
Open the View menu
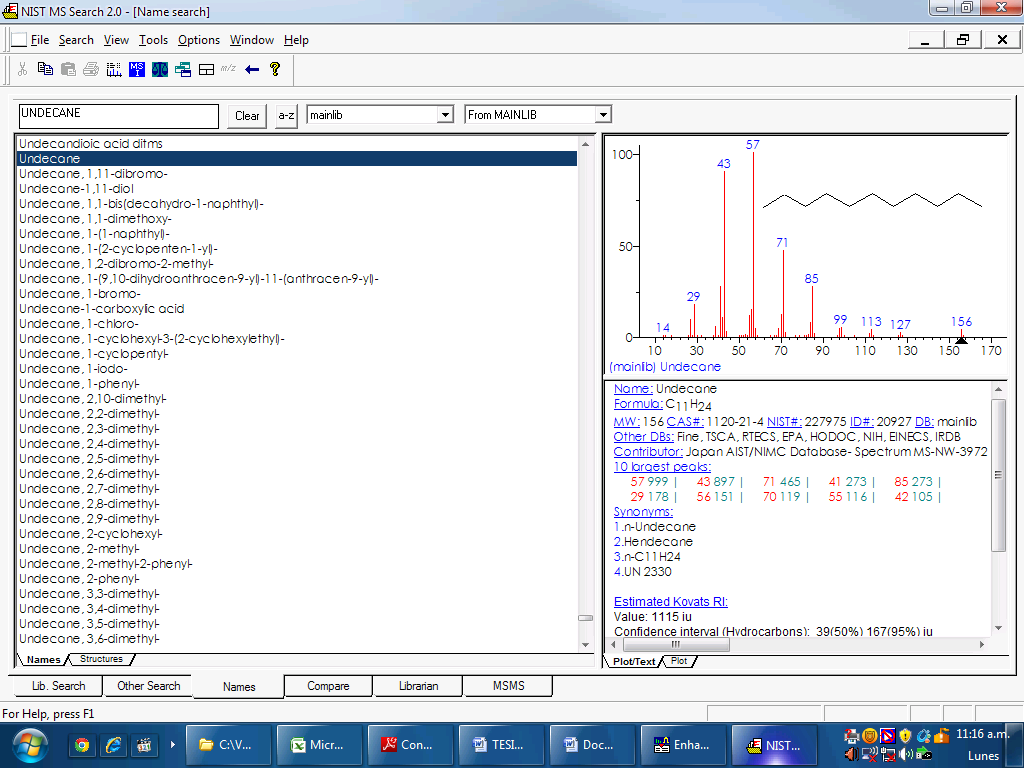(116, 40)
